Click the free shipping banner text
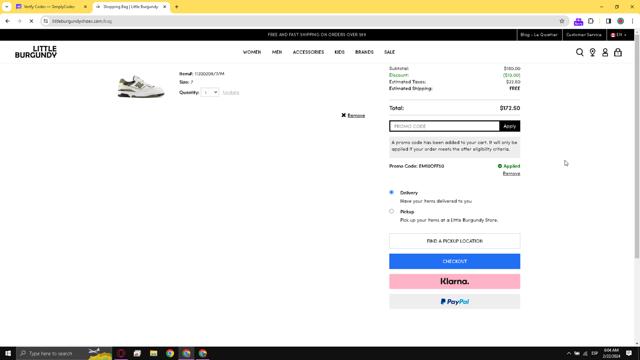 [317, 35]
